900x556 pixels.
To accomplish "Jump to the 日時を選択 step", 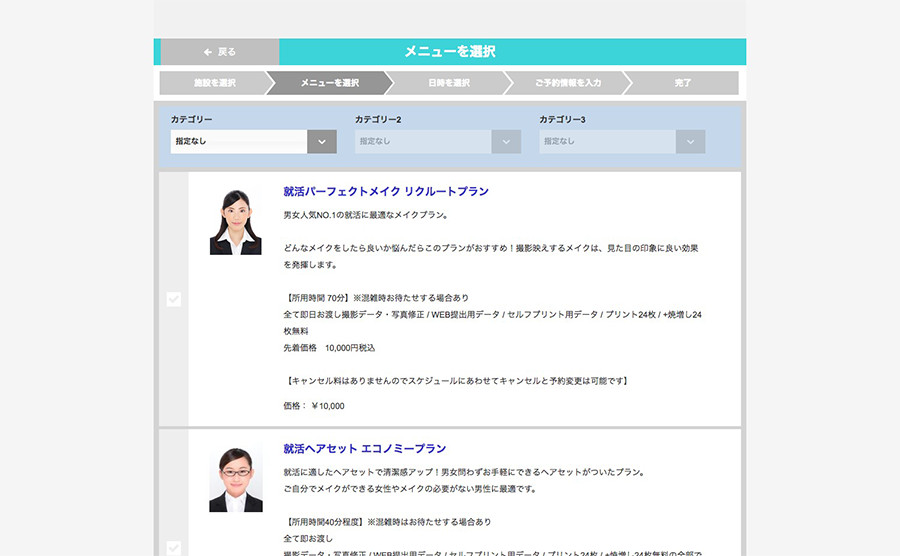I will tap(448, 83).
